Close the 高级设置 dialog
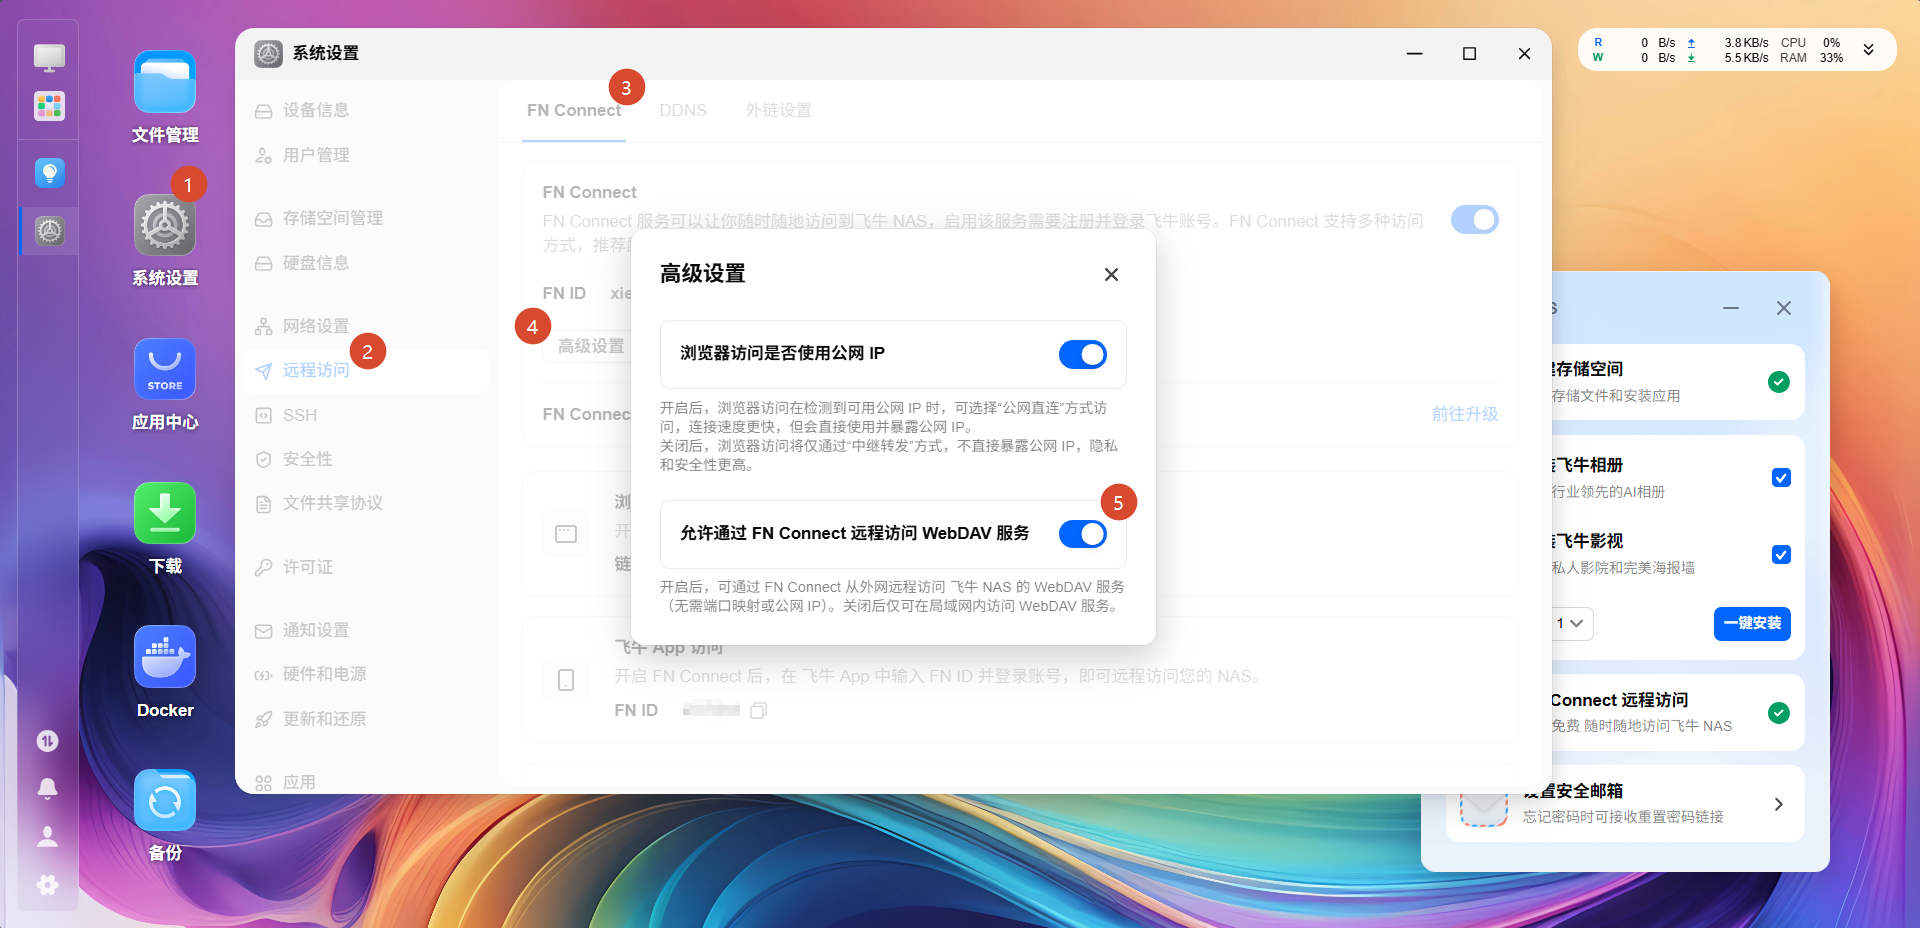1920x928 pixels. [x=1111, y=274]
